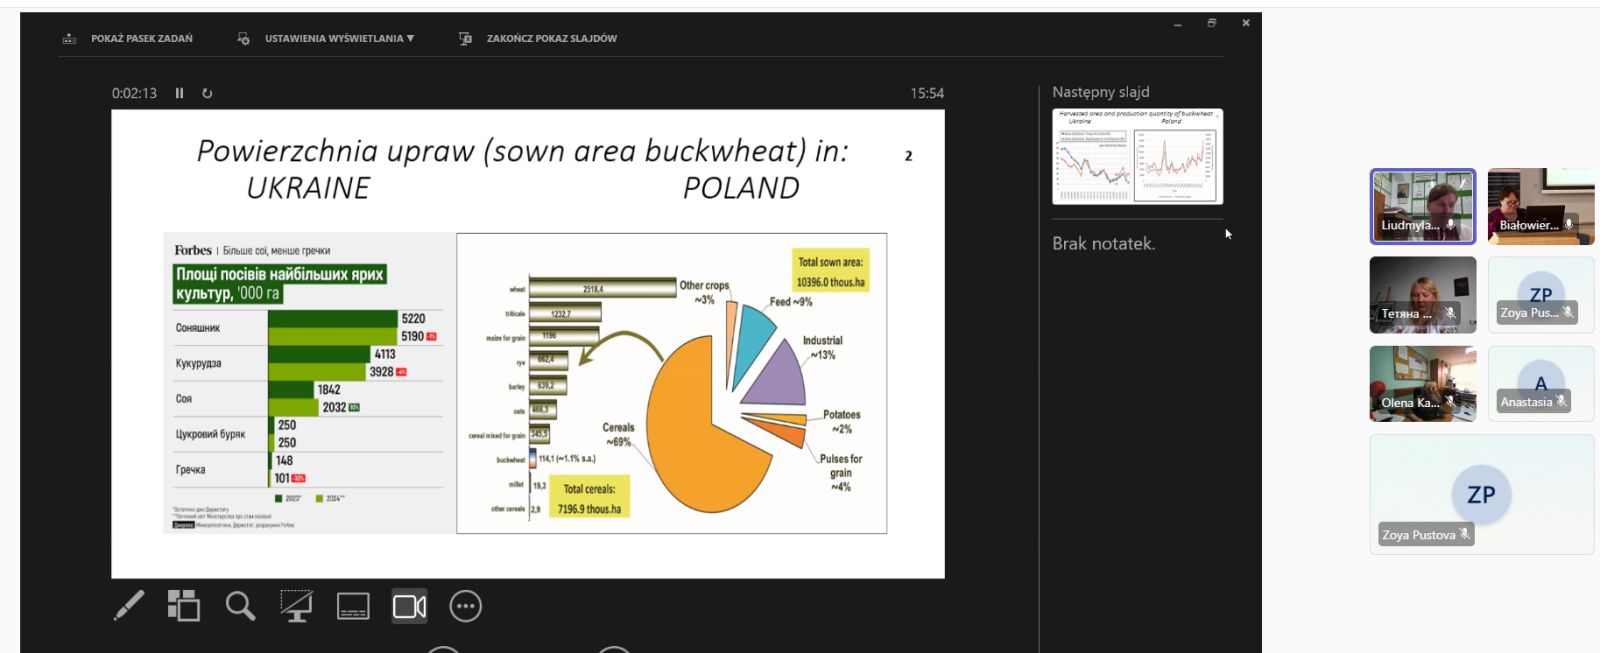Click the next slide thumbnail preview
1600x653 pixels.
[1137, 156]
